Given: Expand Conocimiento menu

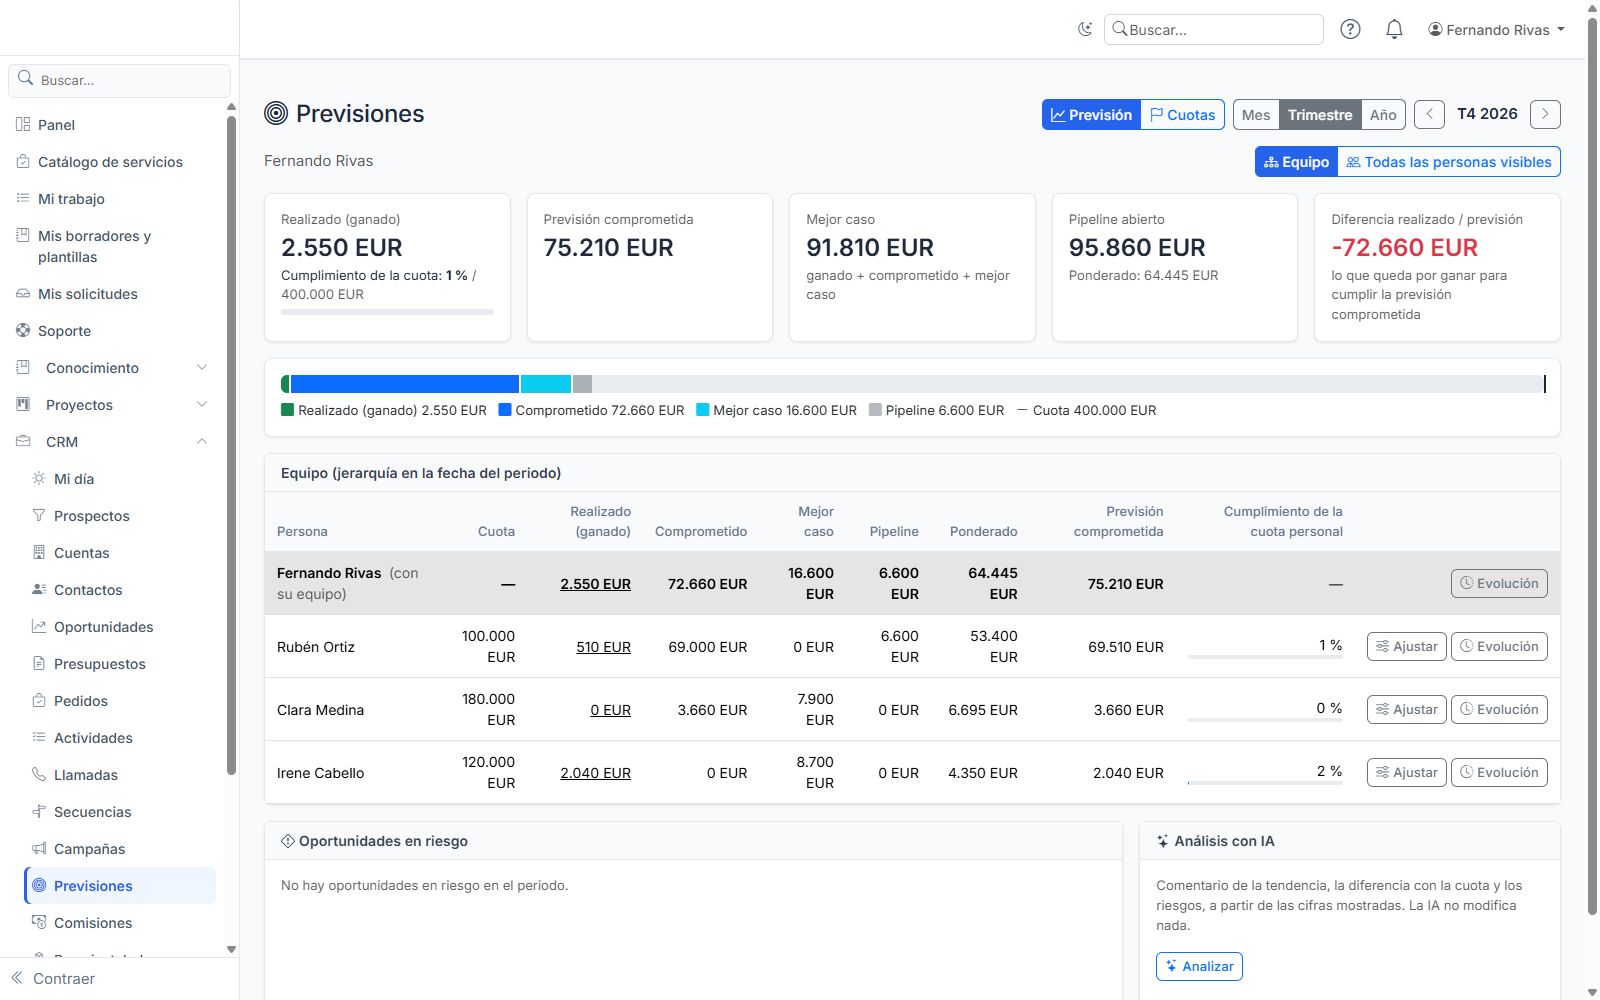Looking at the screenshot, I should pyautogui.click(x=112, y=368).
